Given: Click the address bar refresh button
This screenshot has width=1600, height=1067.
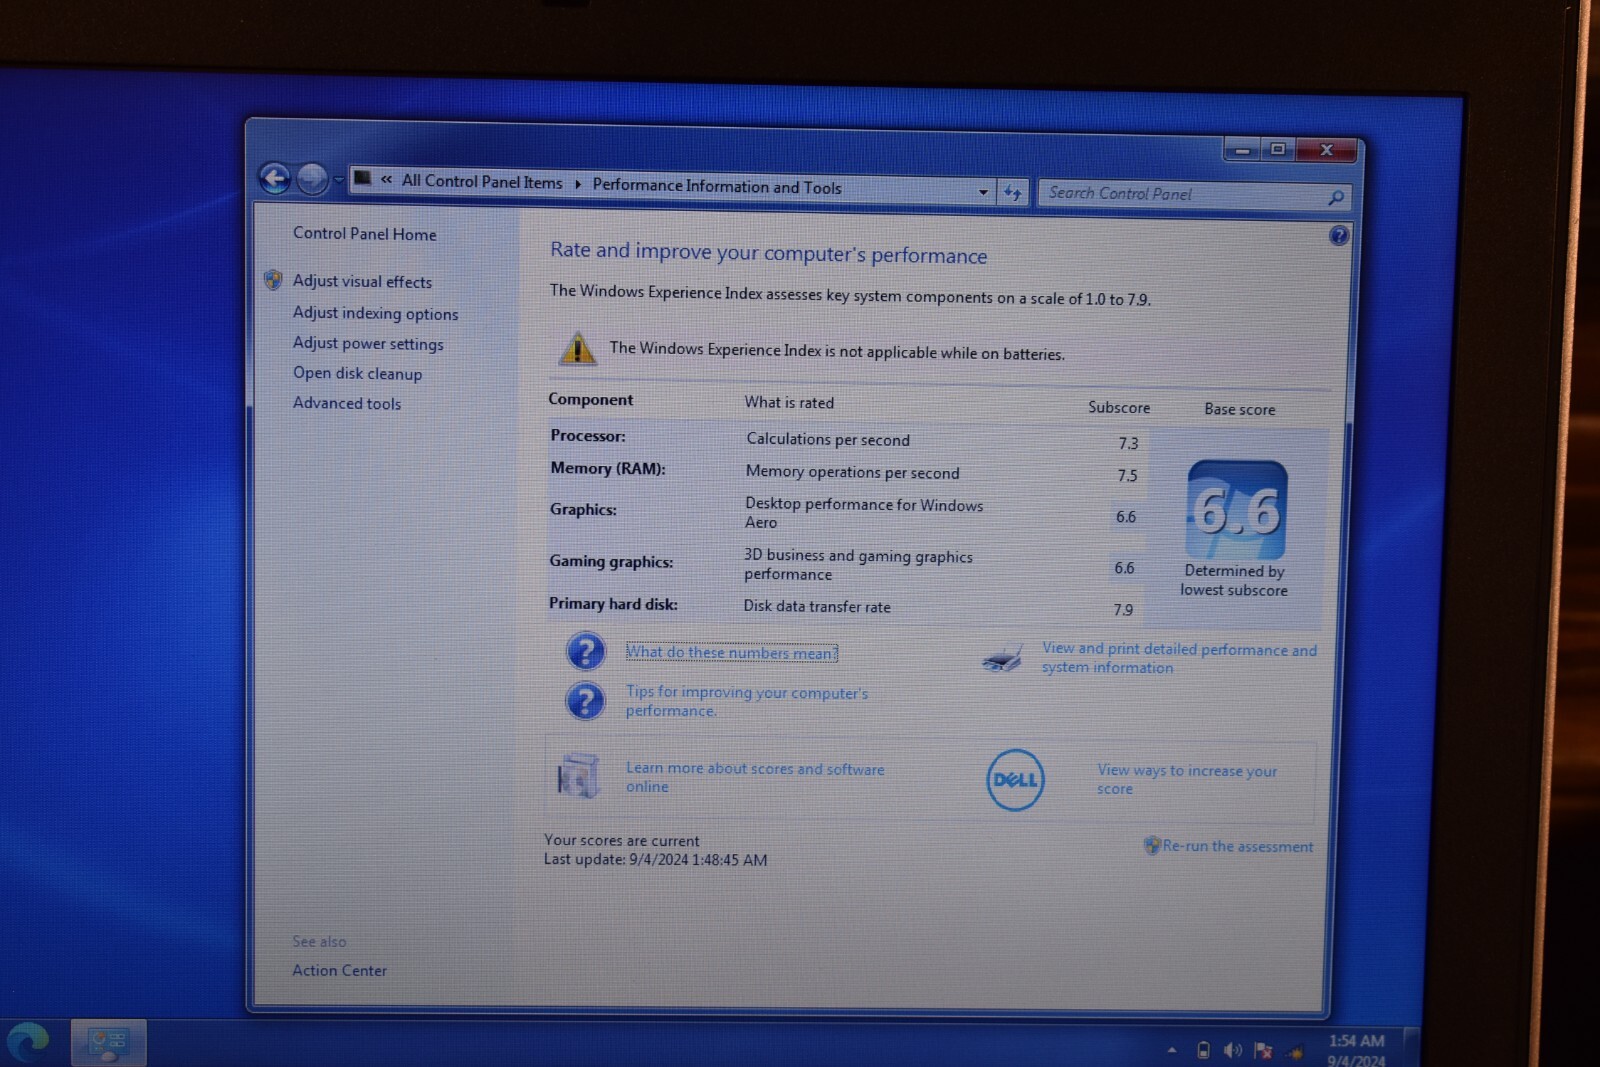Looking at the screenshot, I should [1013, 193].
